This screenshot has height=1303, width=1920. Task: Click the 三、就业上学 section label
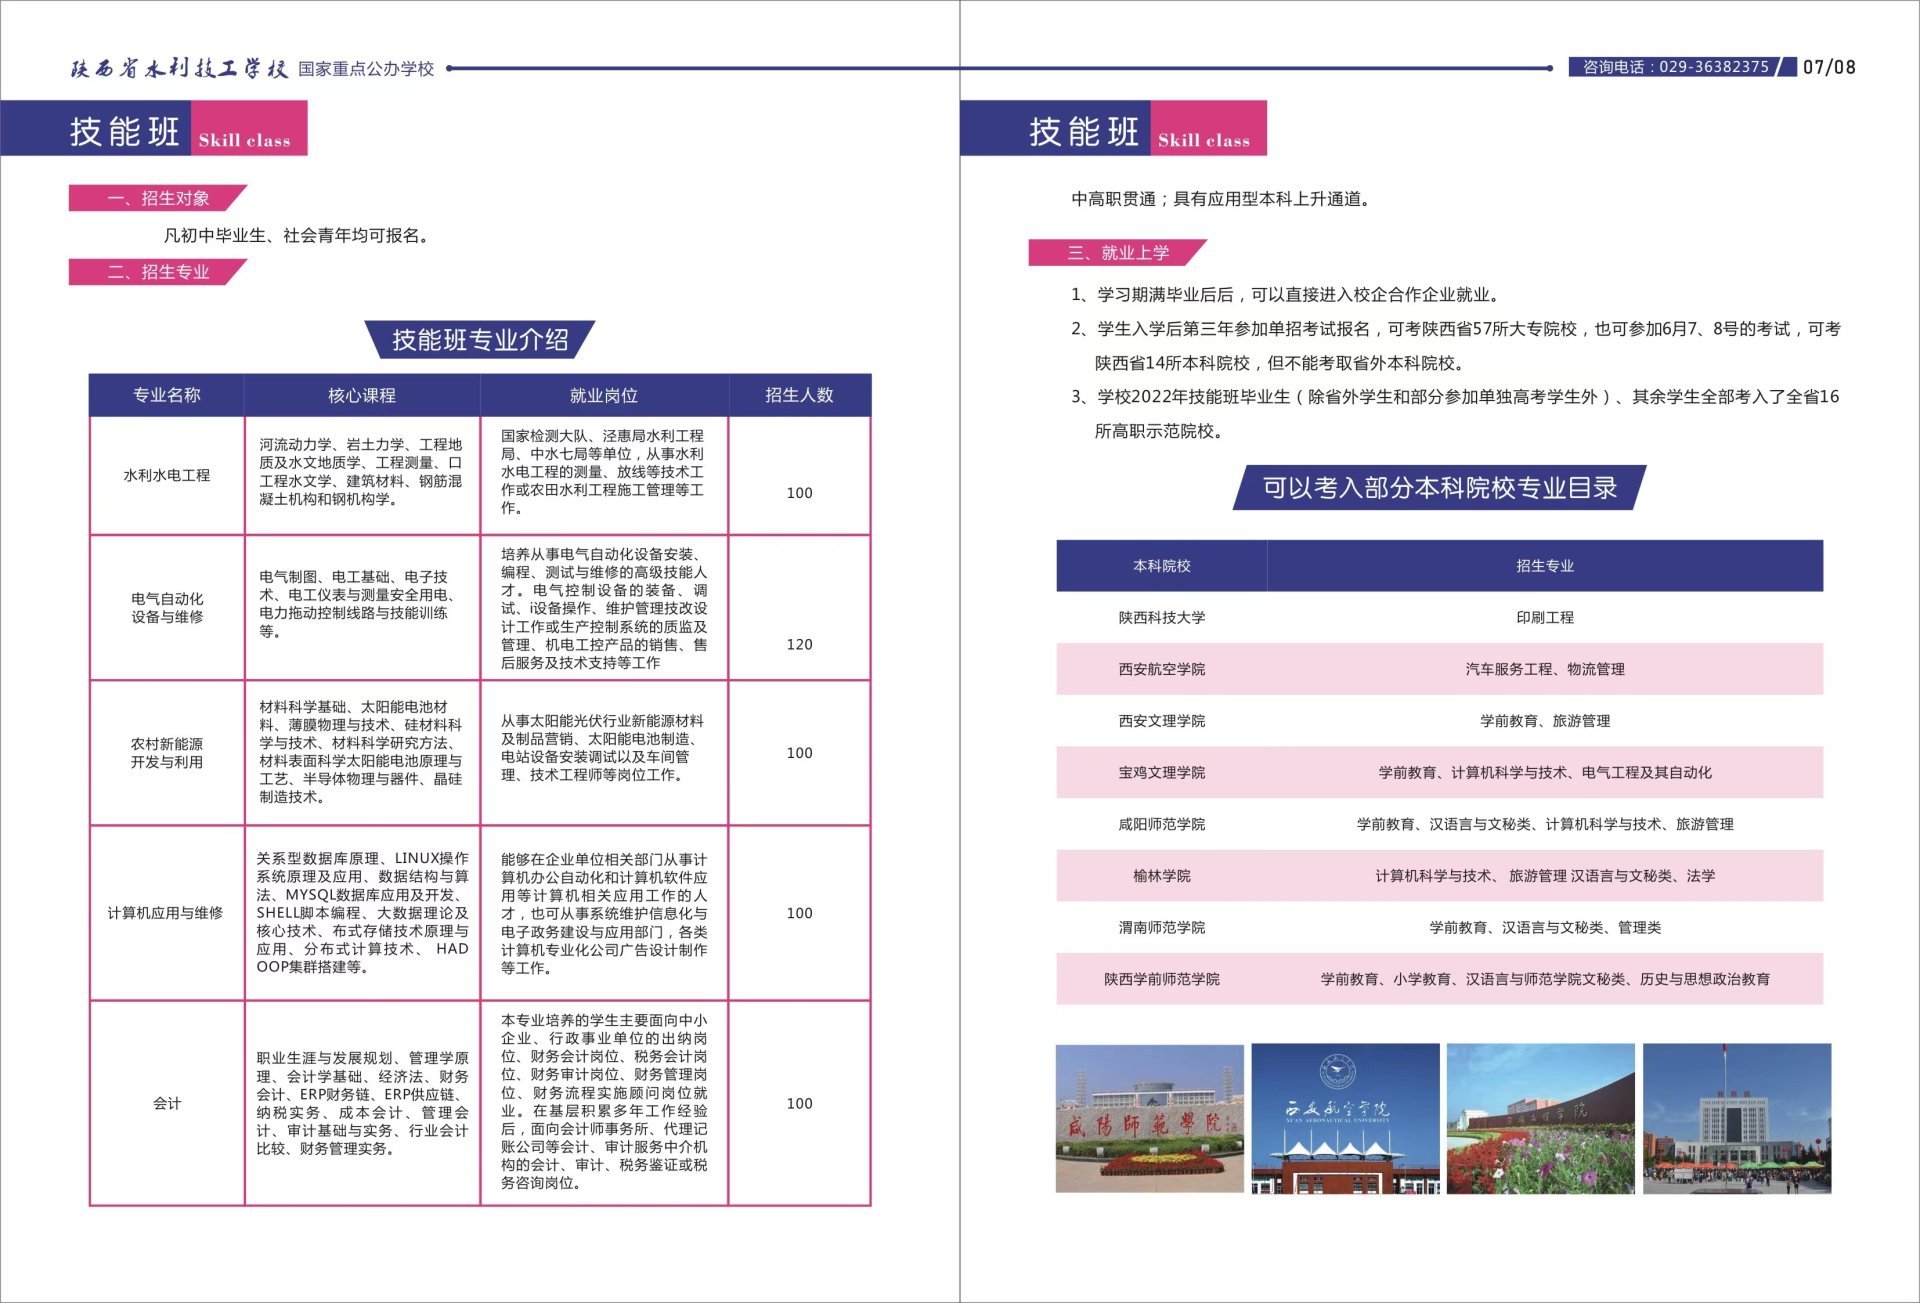point(1118,252)
